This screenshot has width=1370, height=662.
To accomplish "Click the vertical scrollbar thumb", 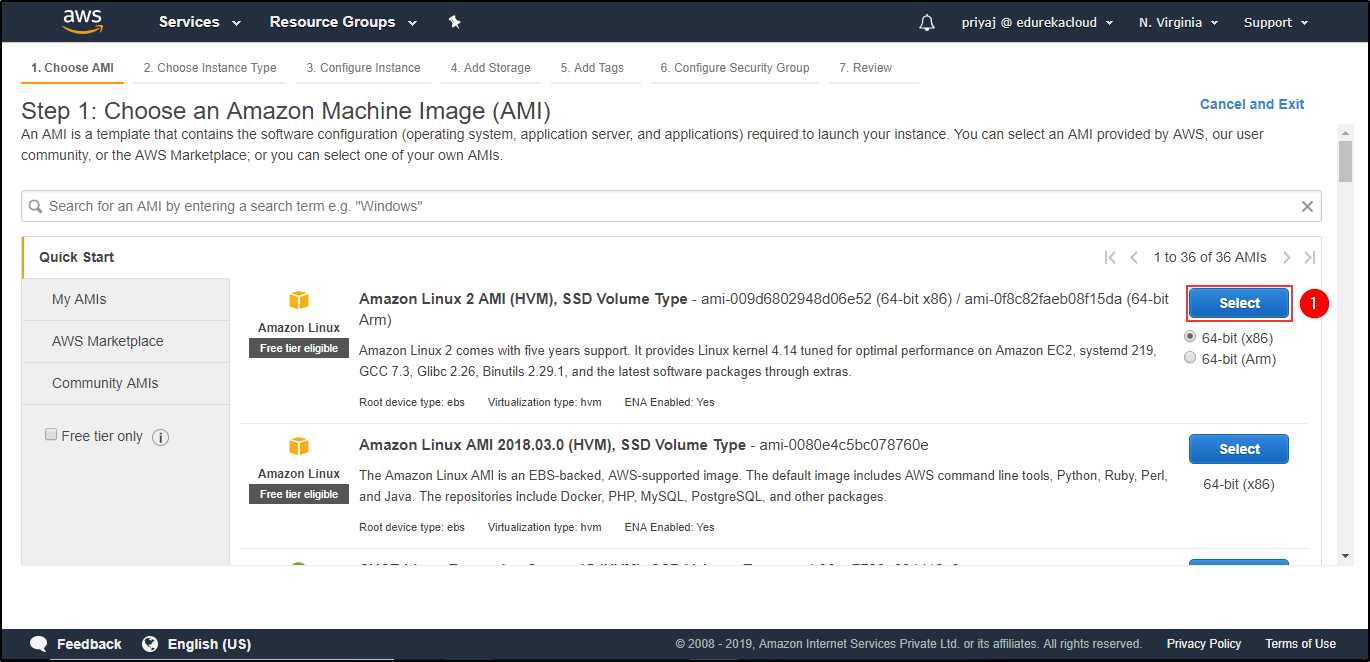I will pyautogui.click(x=1345, y=162).
